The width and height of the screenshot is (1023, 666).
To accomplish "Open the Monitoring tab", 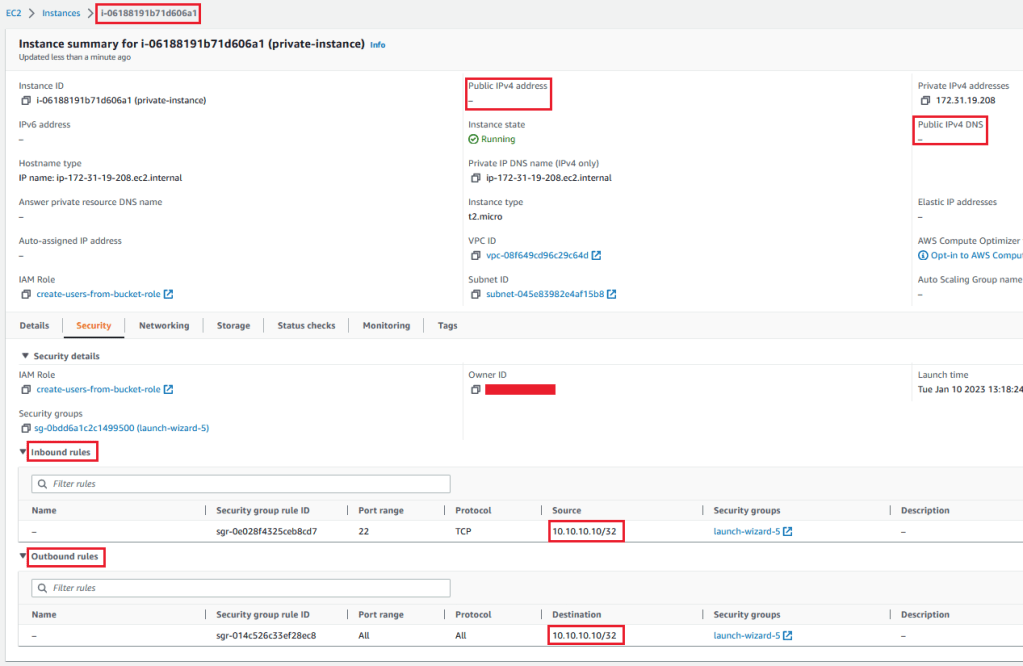I will pos(386,326).
